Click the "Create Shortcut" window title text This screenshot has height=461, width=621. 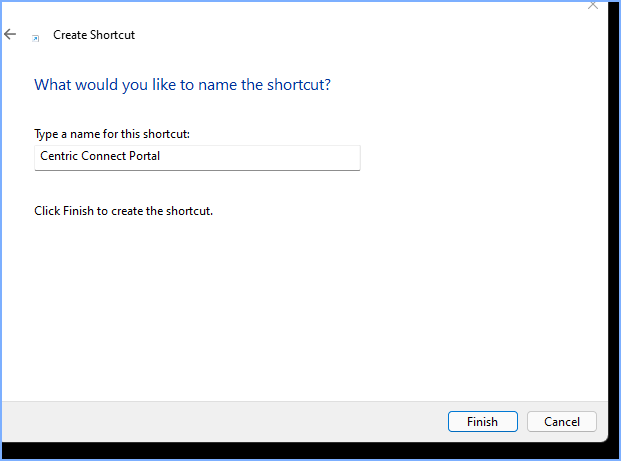coord(94,35)
